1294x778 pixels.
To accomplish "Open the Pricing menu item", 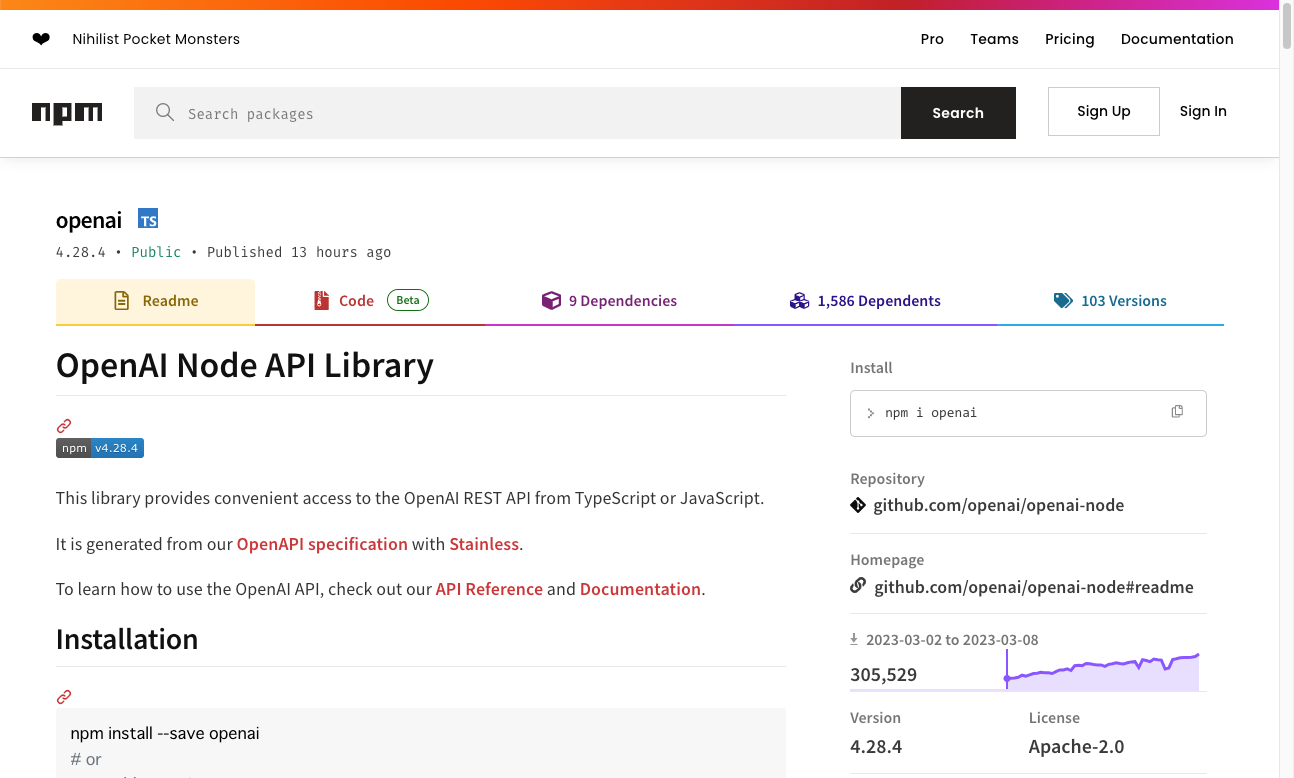I will point(1070,39).
